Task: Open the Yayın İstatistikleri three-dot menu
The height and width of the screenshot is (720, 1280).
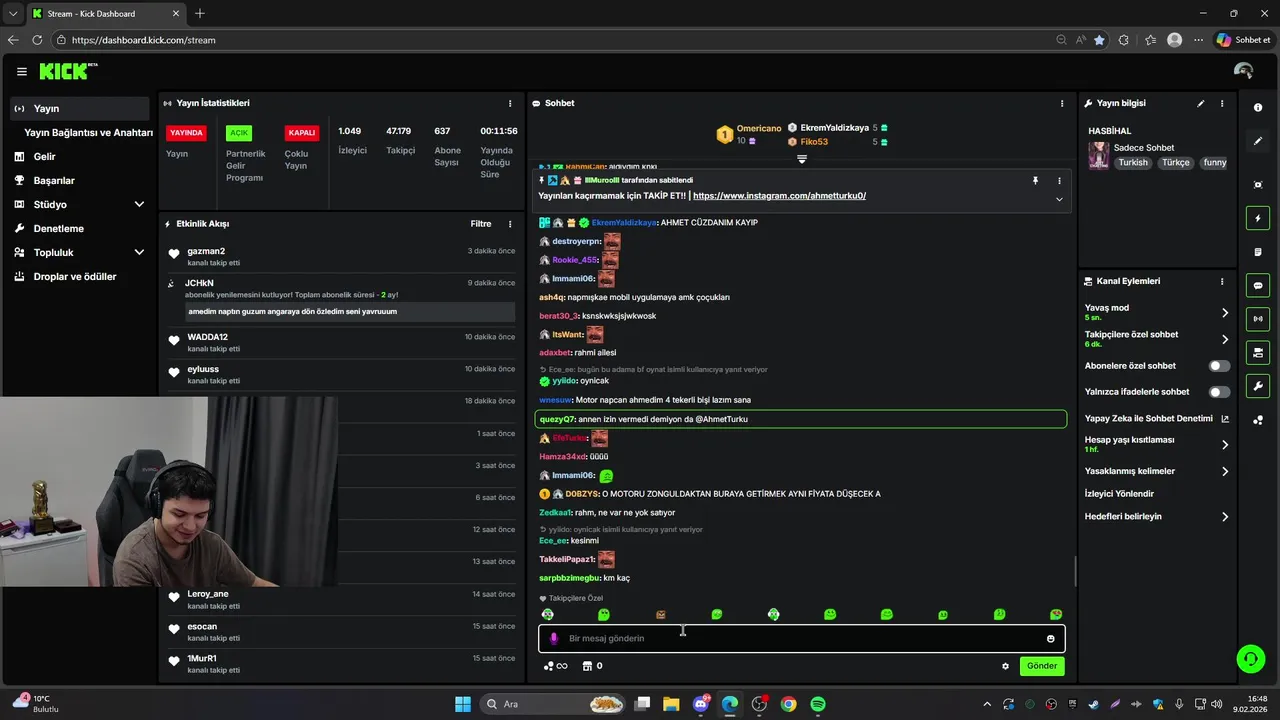Action: click(x=510, y=103)
